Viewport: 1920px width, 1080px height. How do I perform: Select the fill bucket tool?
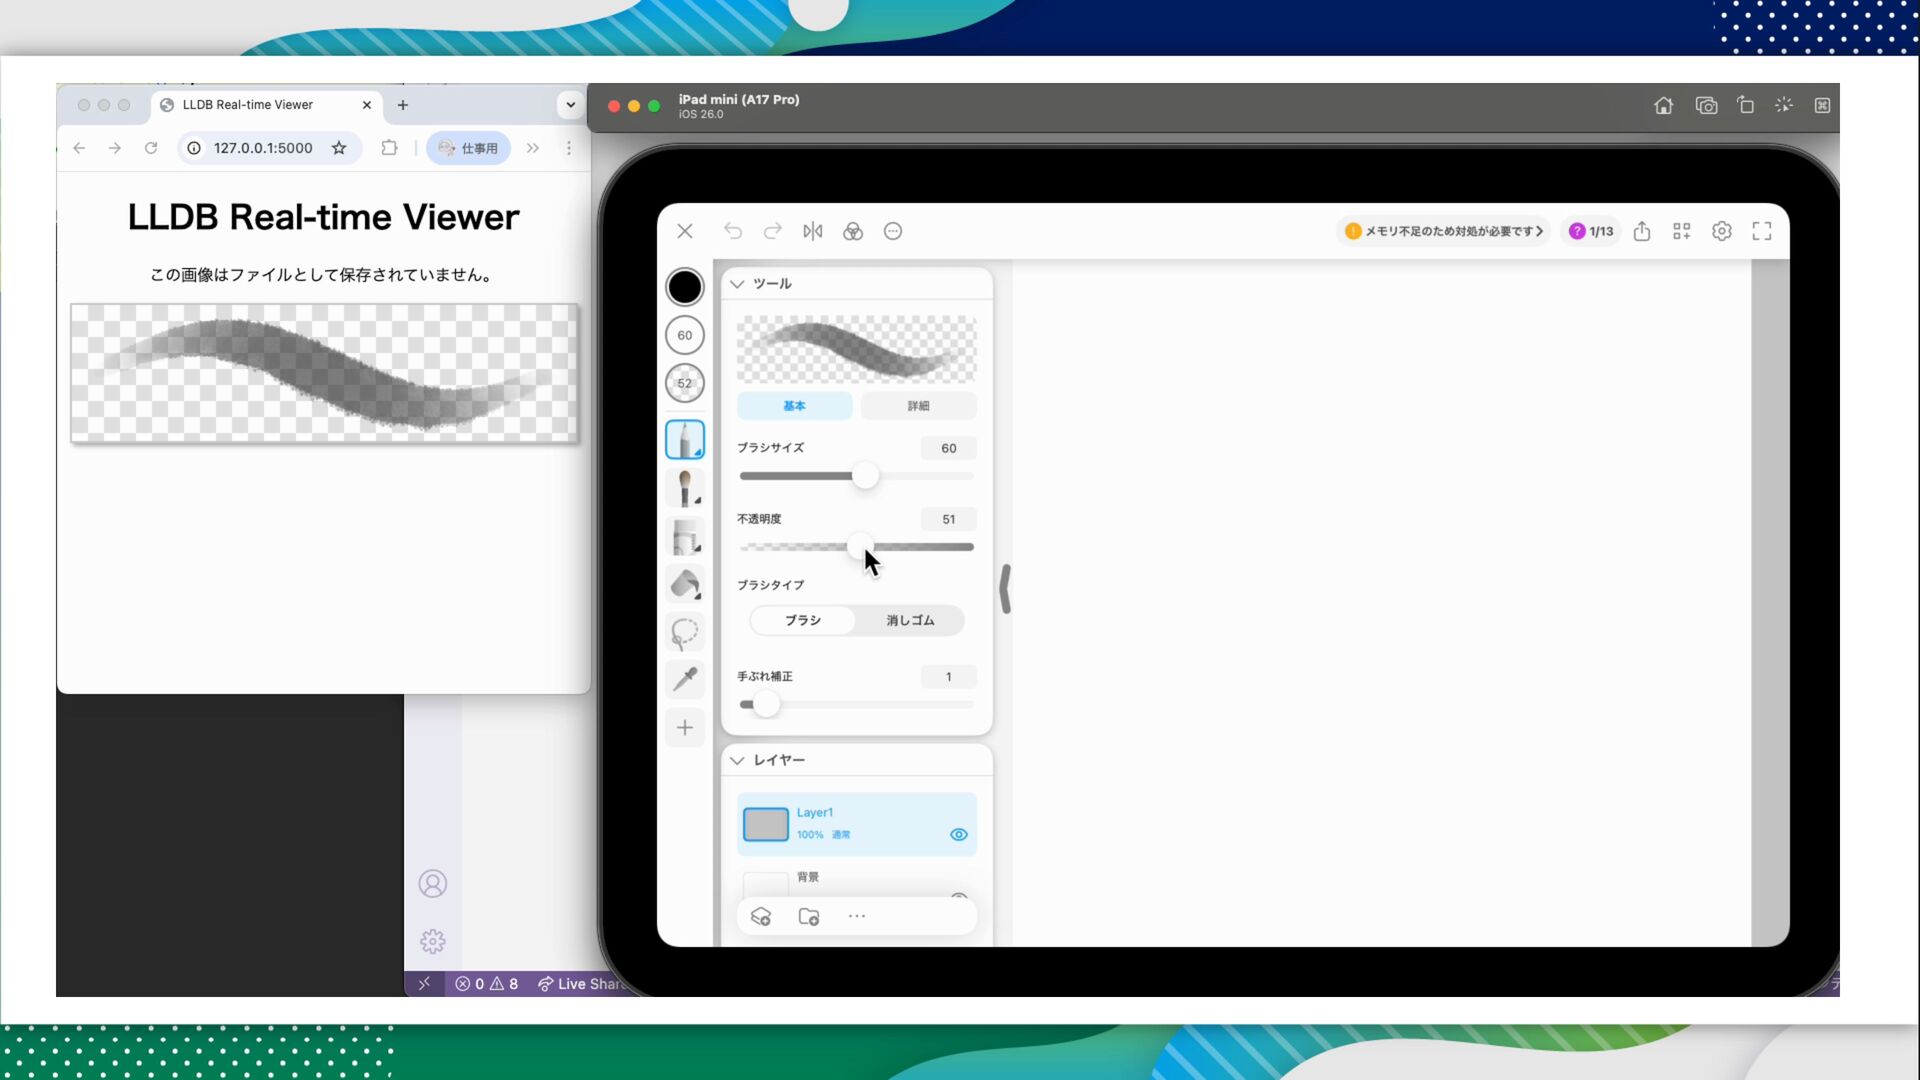coord(685,584)
